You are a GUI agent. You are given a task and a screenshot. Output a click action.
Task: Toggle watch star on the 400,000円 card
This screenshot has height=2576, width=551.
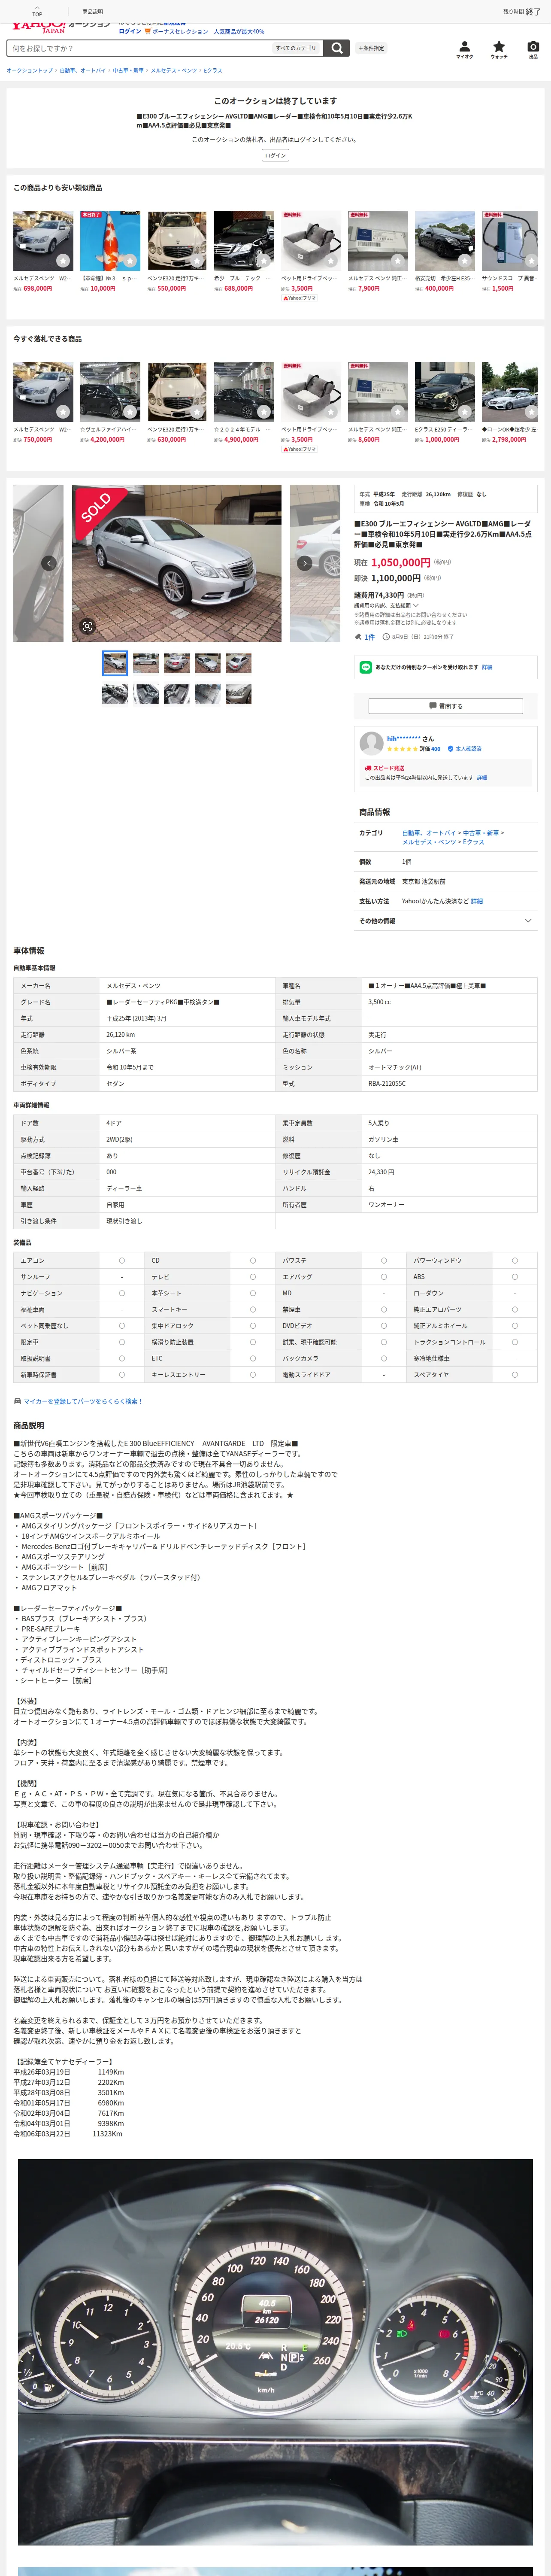(465, 261)
